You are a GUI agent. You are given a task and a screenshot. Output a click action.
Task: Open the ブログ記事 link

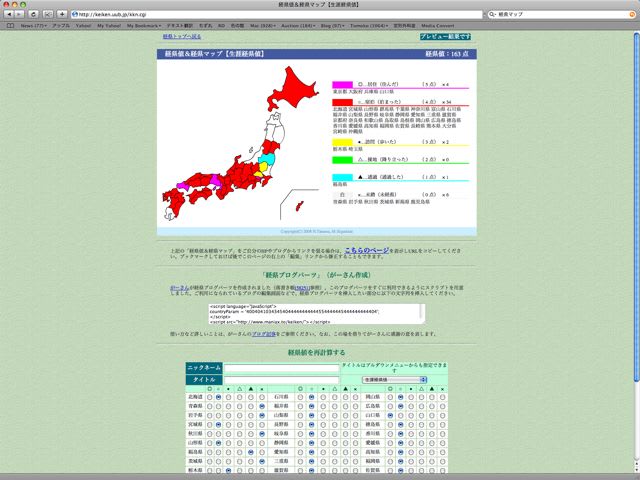pos(264,334)
